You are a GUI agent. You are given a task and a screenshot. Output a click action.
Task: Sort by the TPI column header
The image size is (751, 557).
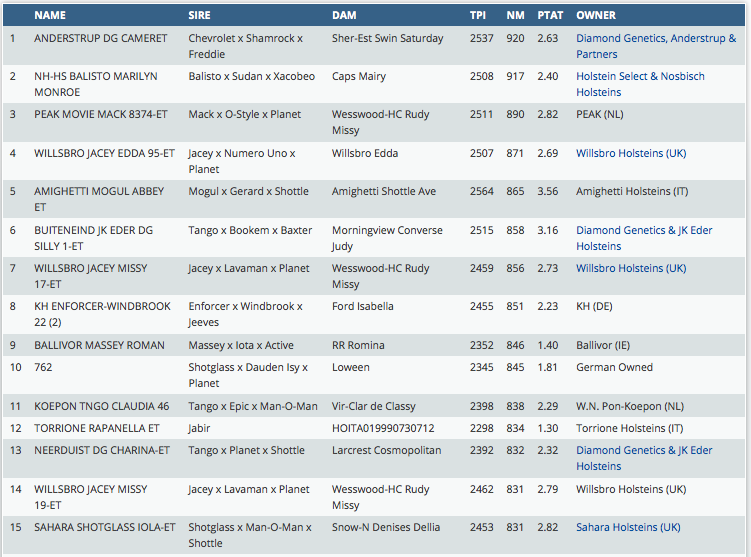tap(478, 15)
